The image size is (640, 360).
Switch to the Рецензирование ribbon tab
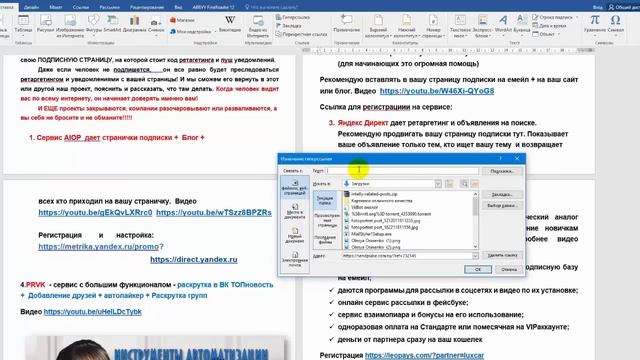(147, 7)
